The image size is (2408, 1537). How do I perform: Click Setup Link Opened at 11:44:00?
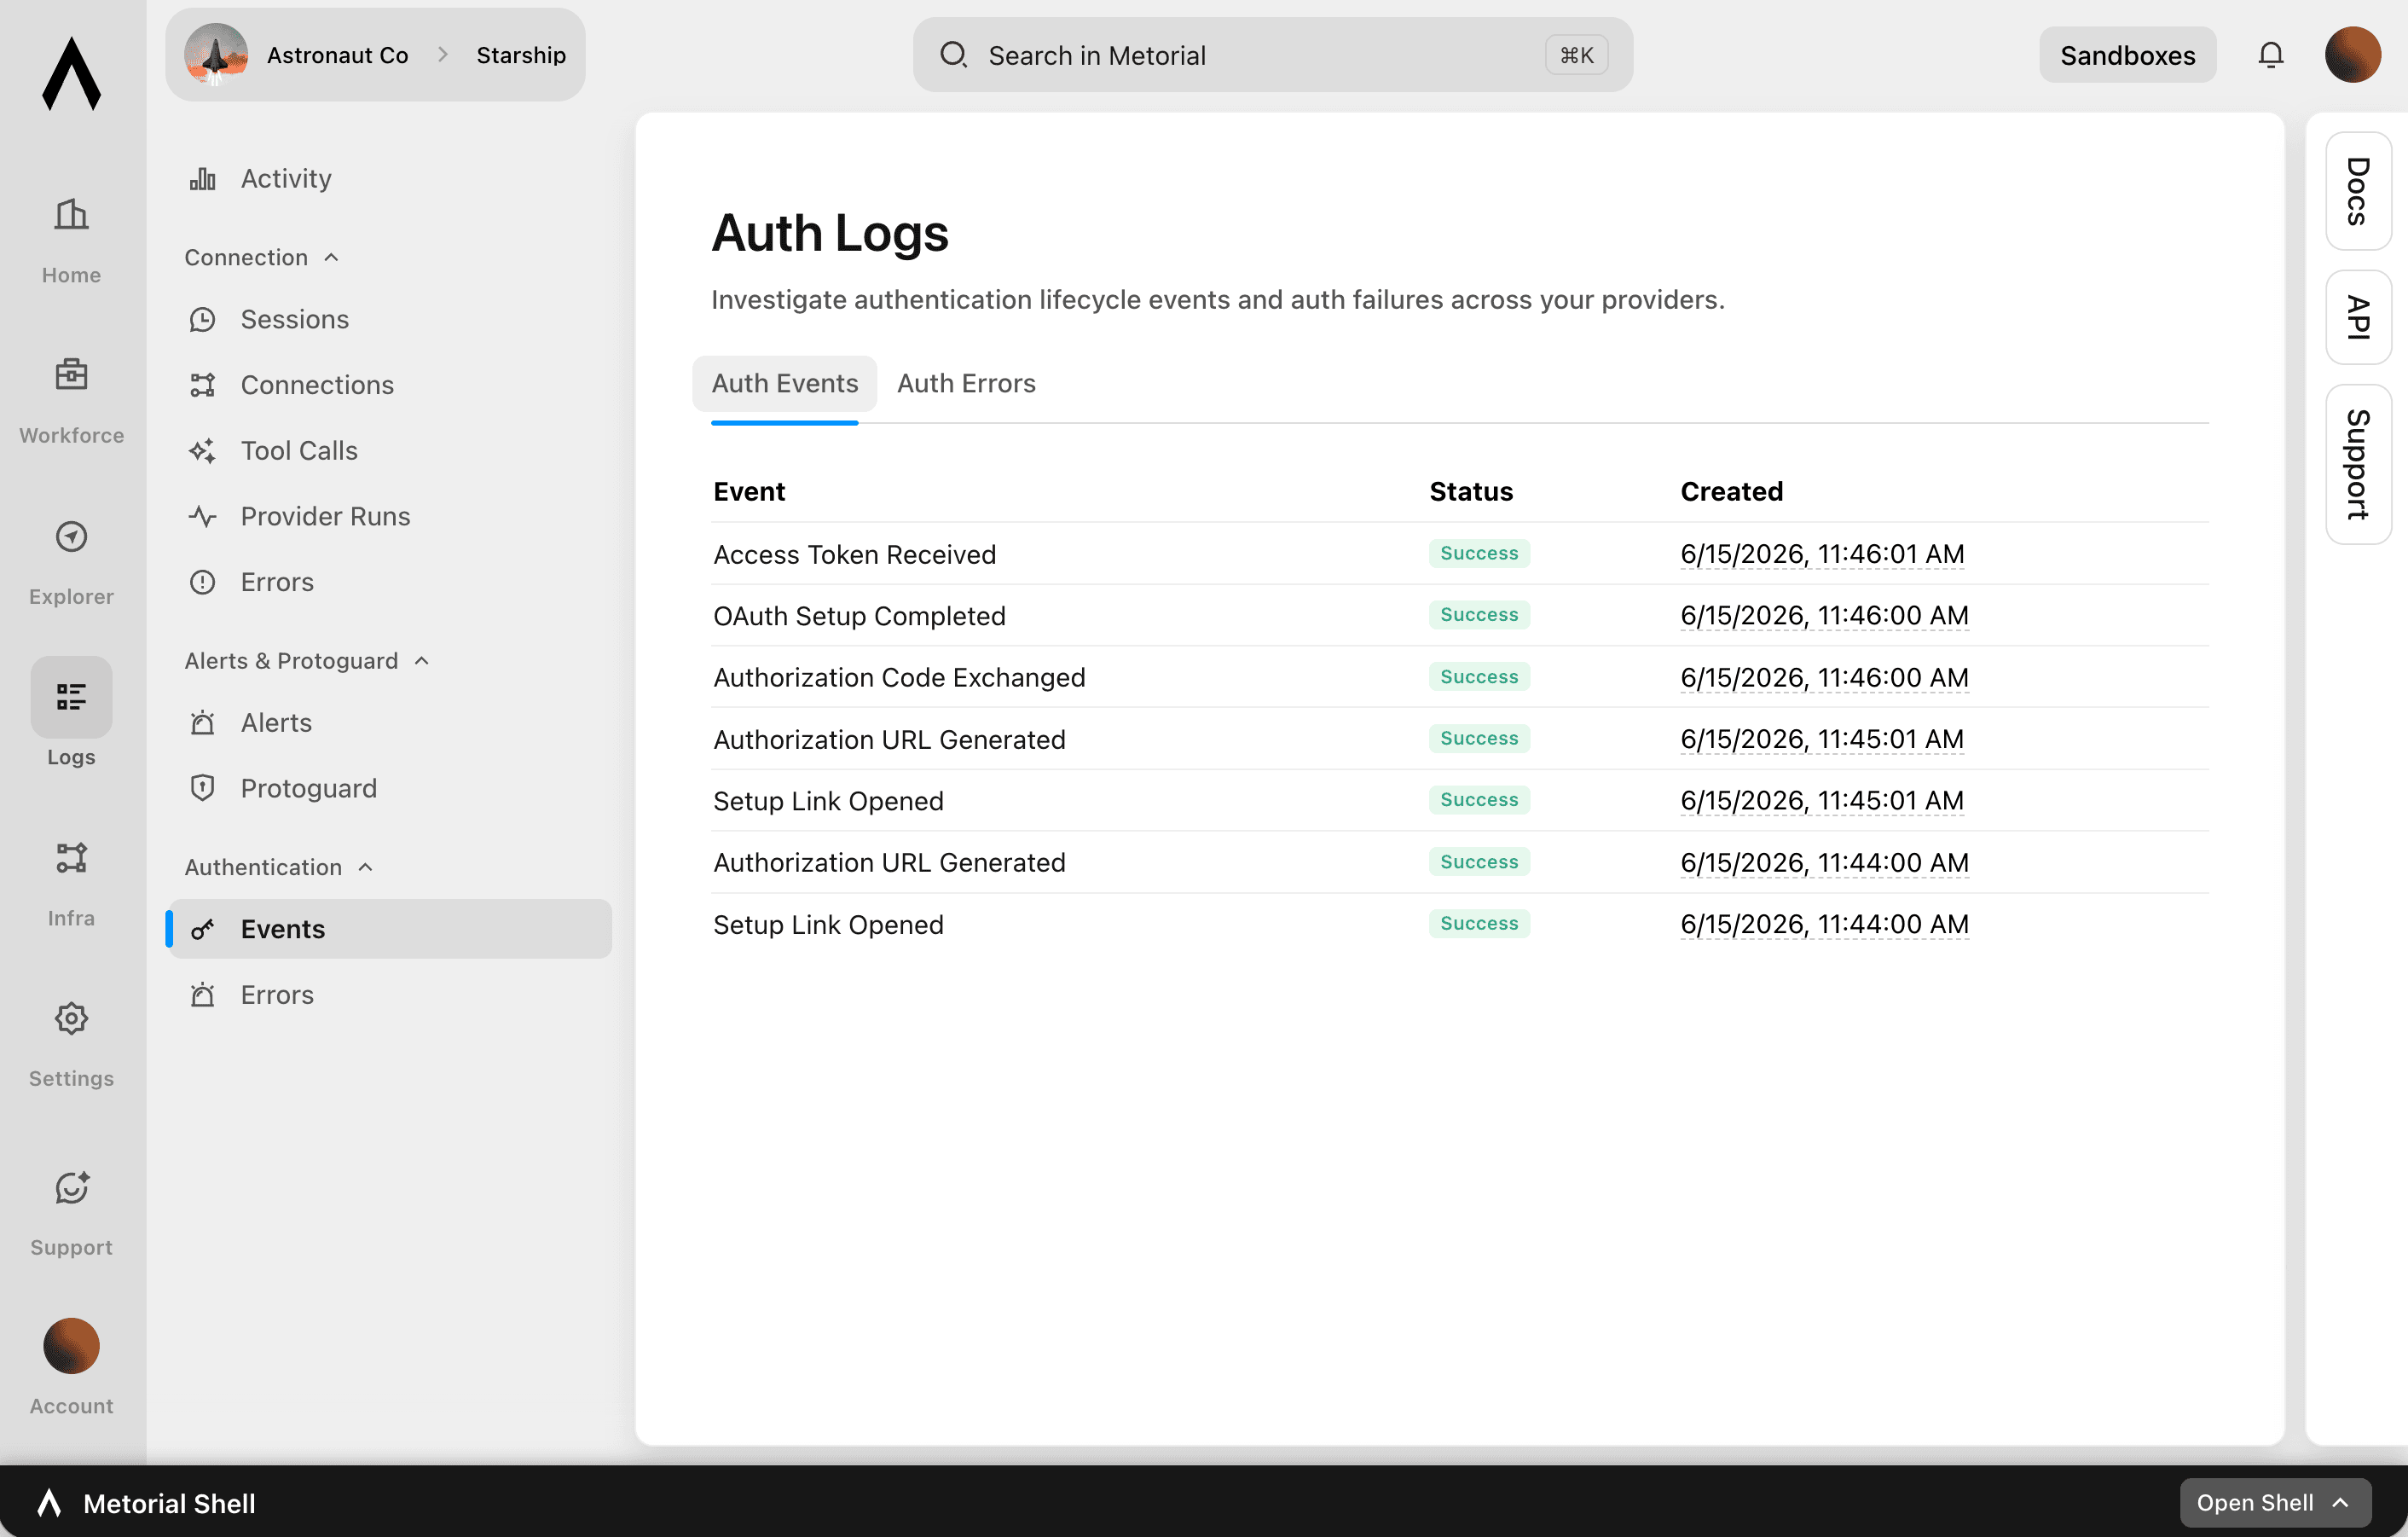828,925
